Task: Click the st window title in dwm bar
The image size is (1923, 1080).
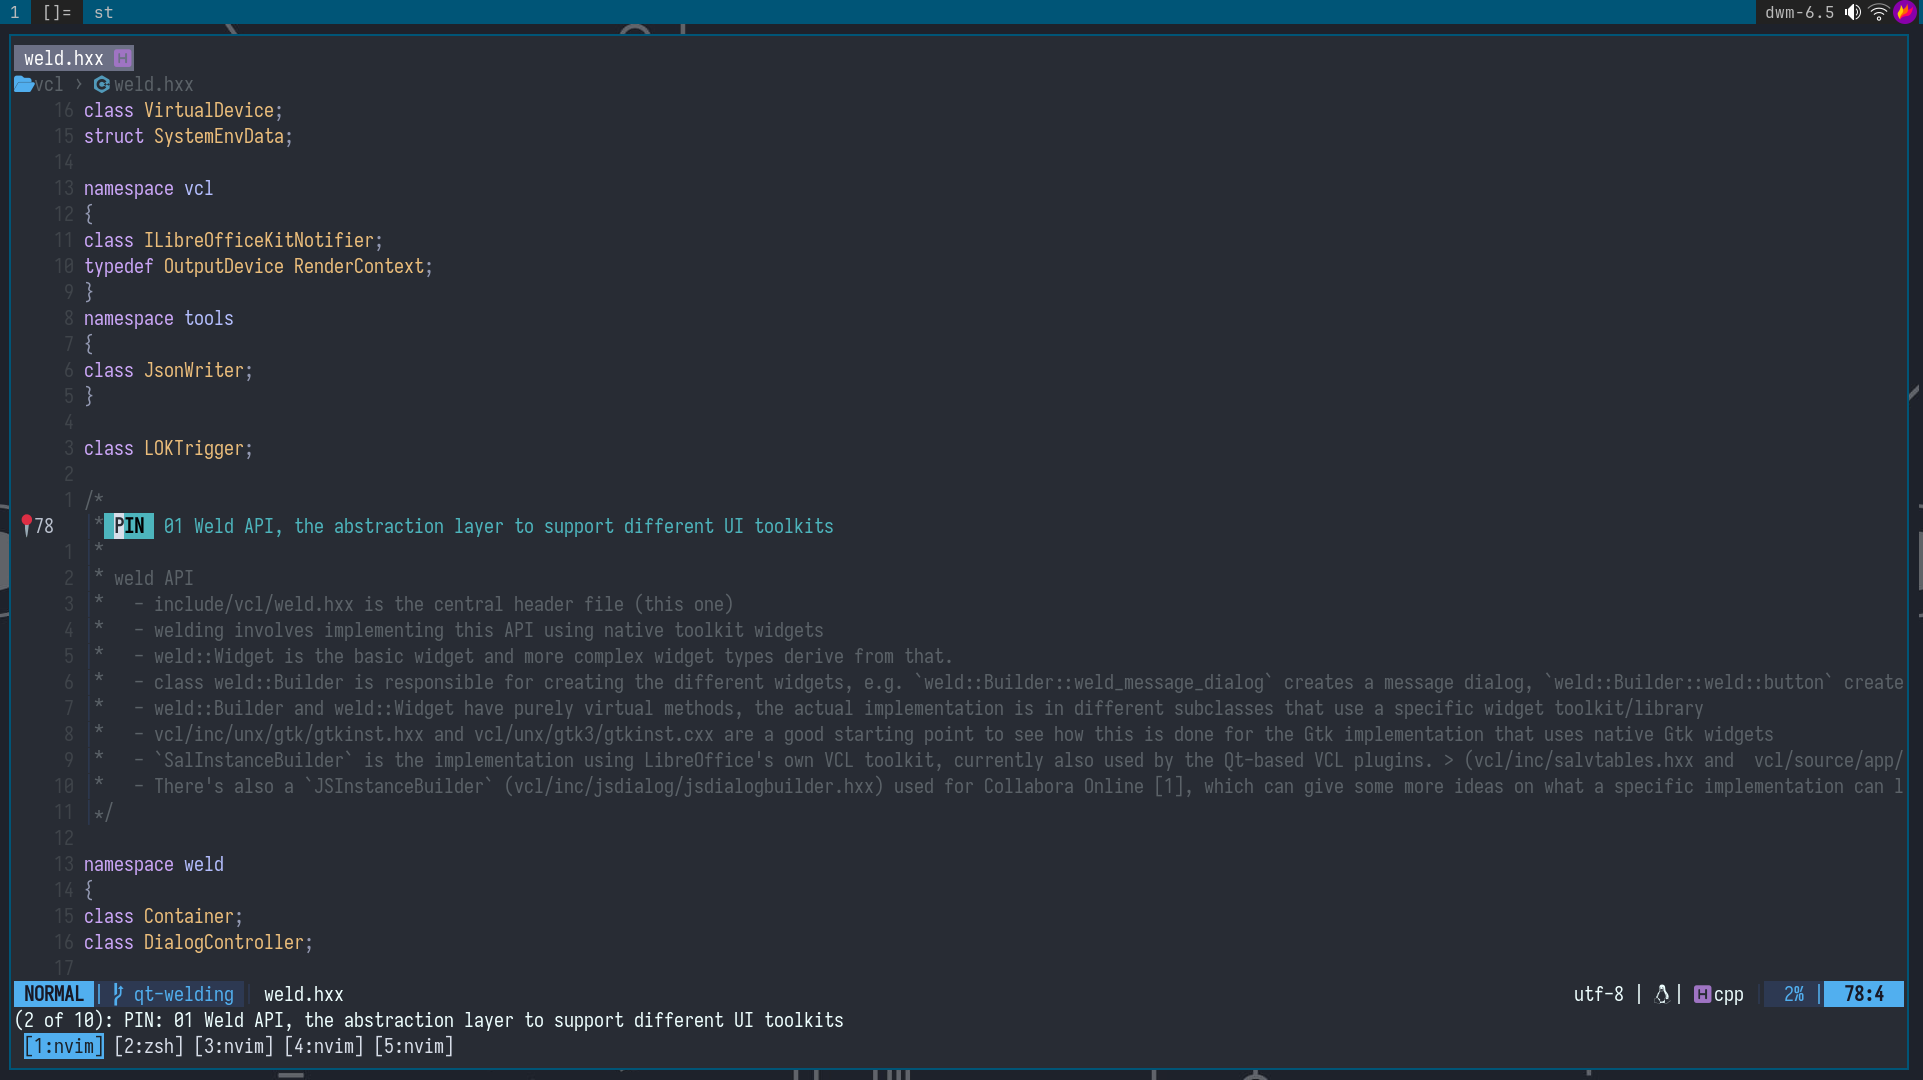Action: 104,12
